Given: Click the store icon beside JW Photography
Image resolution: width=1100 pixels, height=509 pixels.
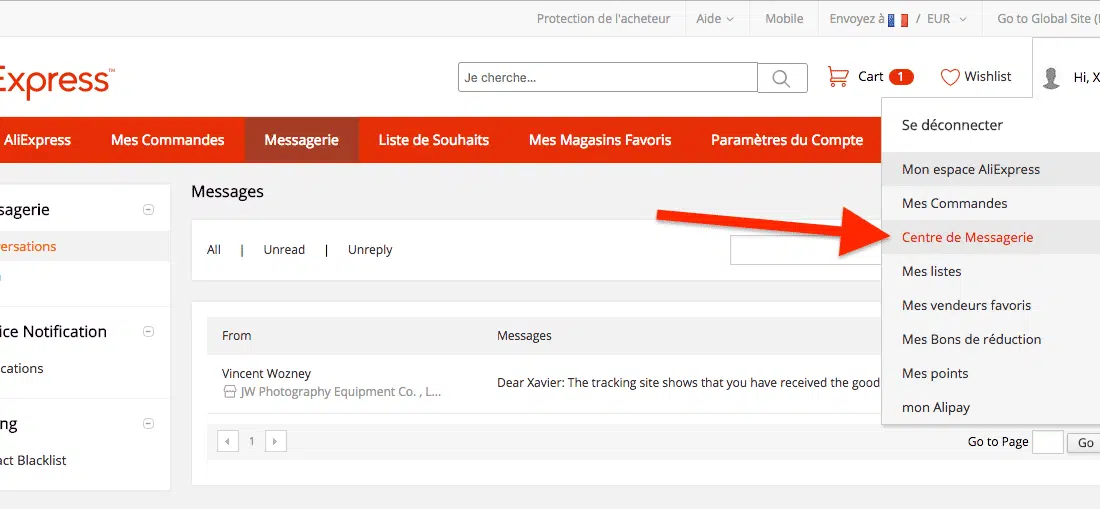Looking at the screenshot, I should [229, 392].
